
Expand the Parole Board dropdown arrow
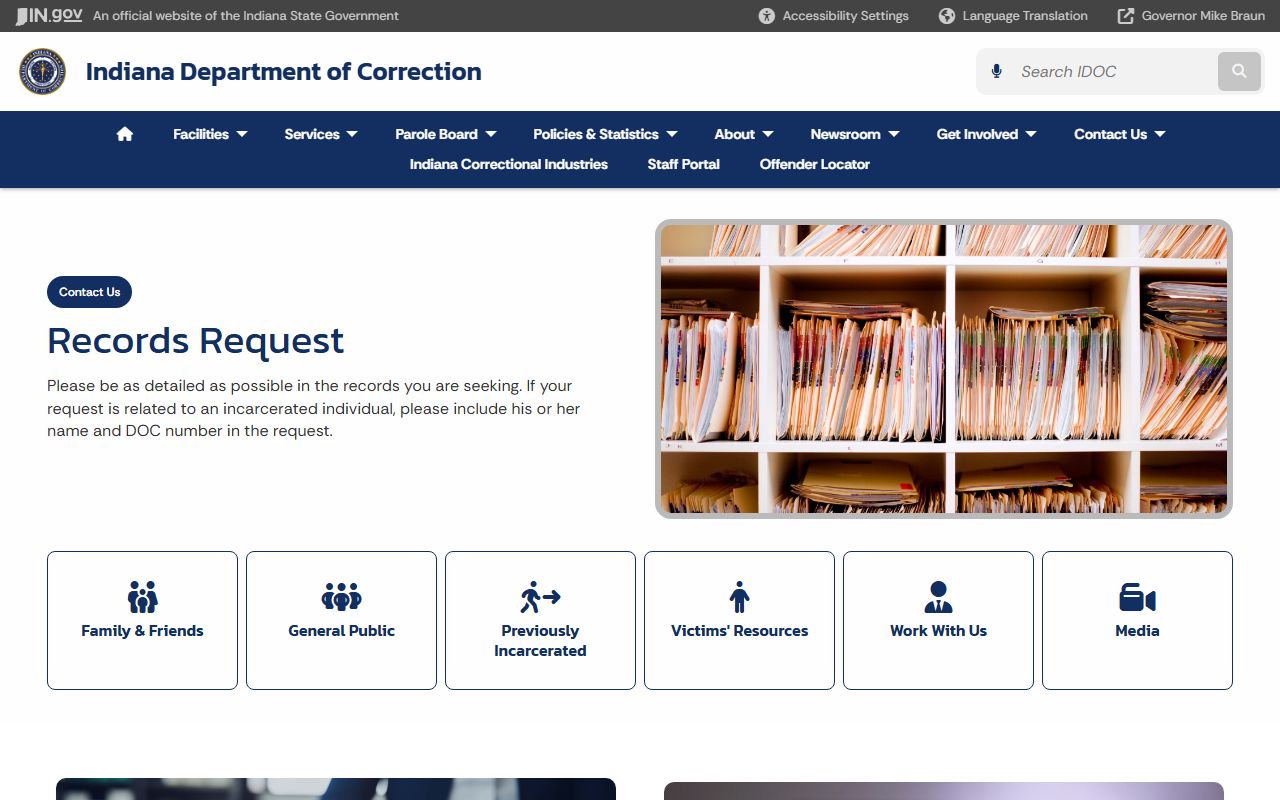490,134
